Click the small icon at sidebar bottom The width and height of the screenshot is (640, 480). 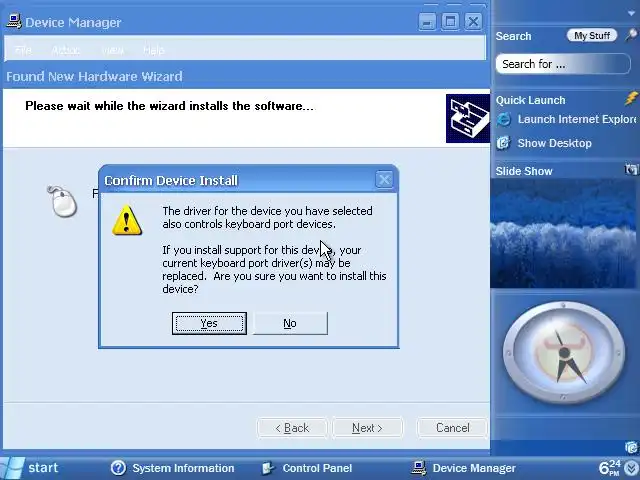coord(631,447)
